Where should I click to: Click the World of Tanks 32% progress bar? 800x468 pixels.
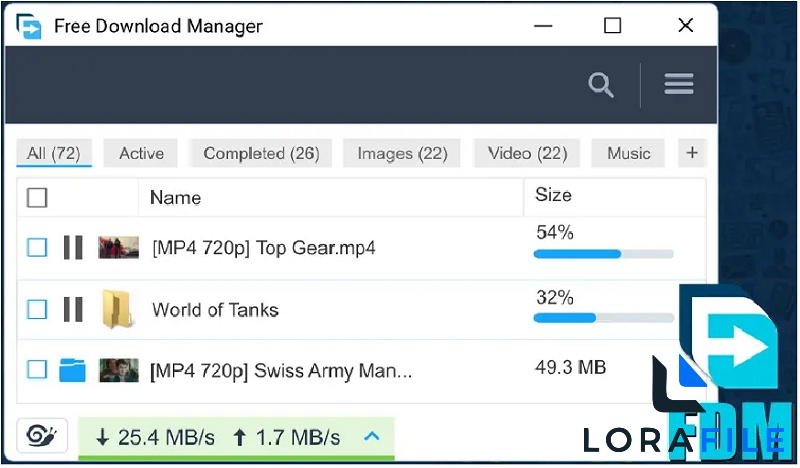pos(604,318)
